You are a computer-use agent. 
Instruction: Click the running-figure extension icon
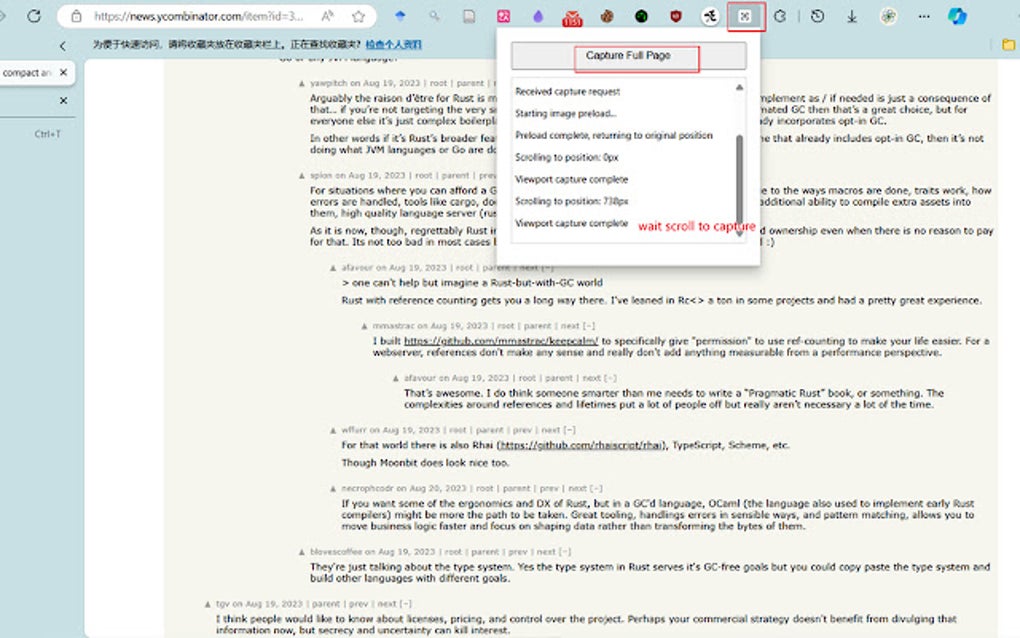(x=708, y=16)
